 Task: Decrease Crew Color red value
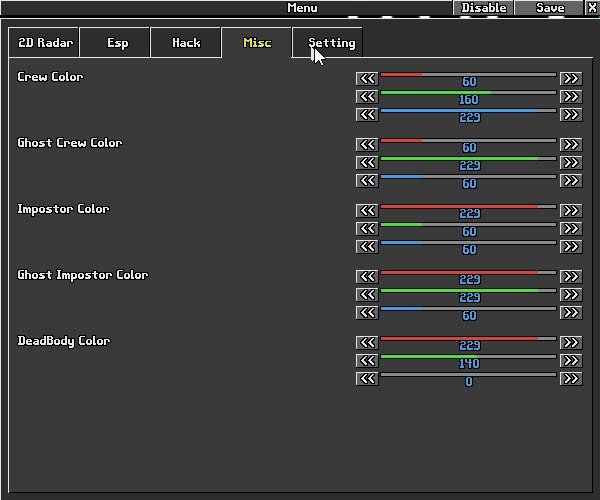tap(367, 78)
